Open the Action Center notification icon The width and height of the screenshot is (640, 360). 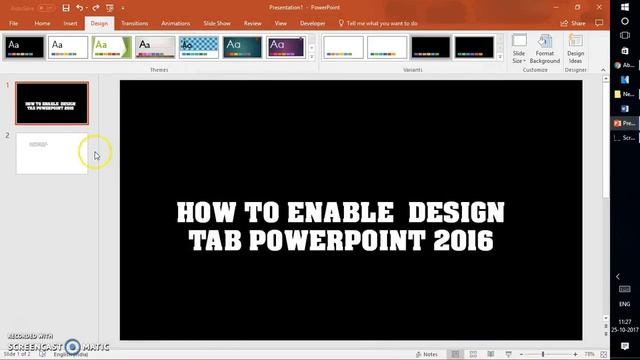(x=625, y=346)
